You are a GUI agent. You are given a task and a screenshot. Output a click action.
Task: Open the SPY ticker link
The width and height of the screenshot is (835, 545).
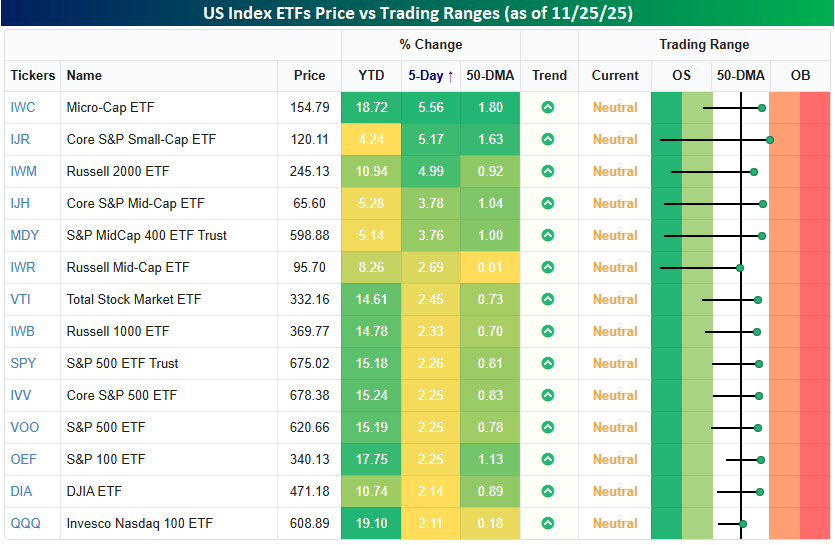[24, 364]
